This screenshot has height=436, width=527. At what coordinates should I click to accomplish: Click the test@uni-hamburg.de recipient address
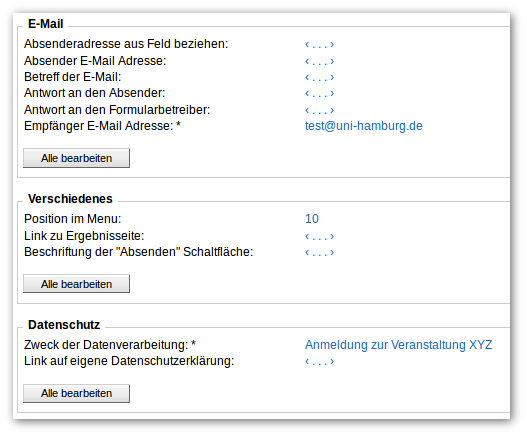click(x=364, y=126)
